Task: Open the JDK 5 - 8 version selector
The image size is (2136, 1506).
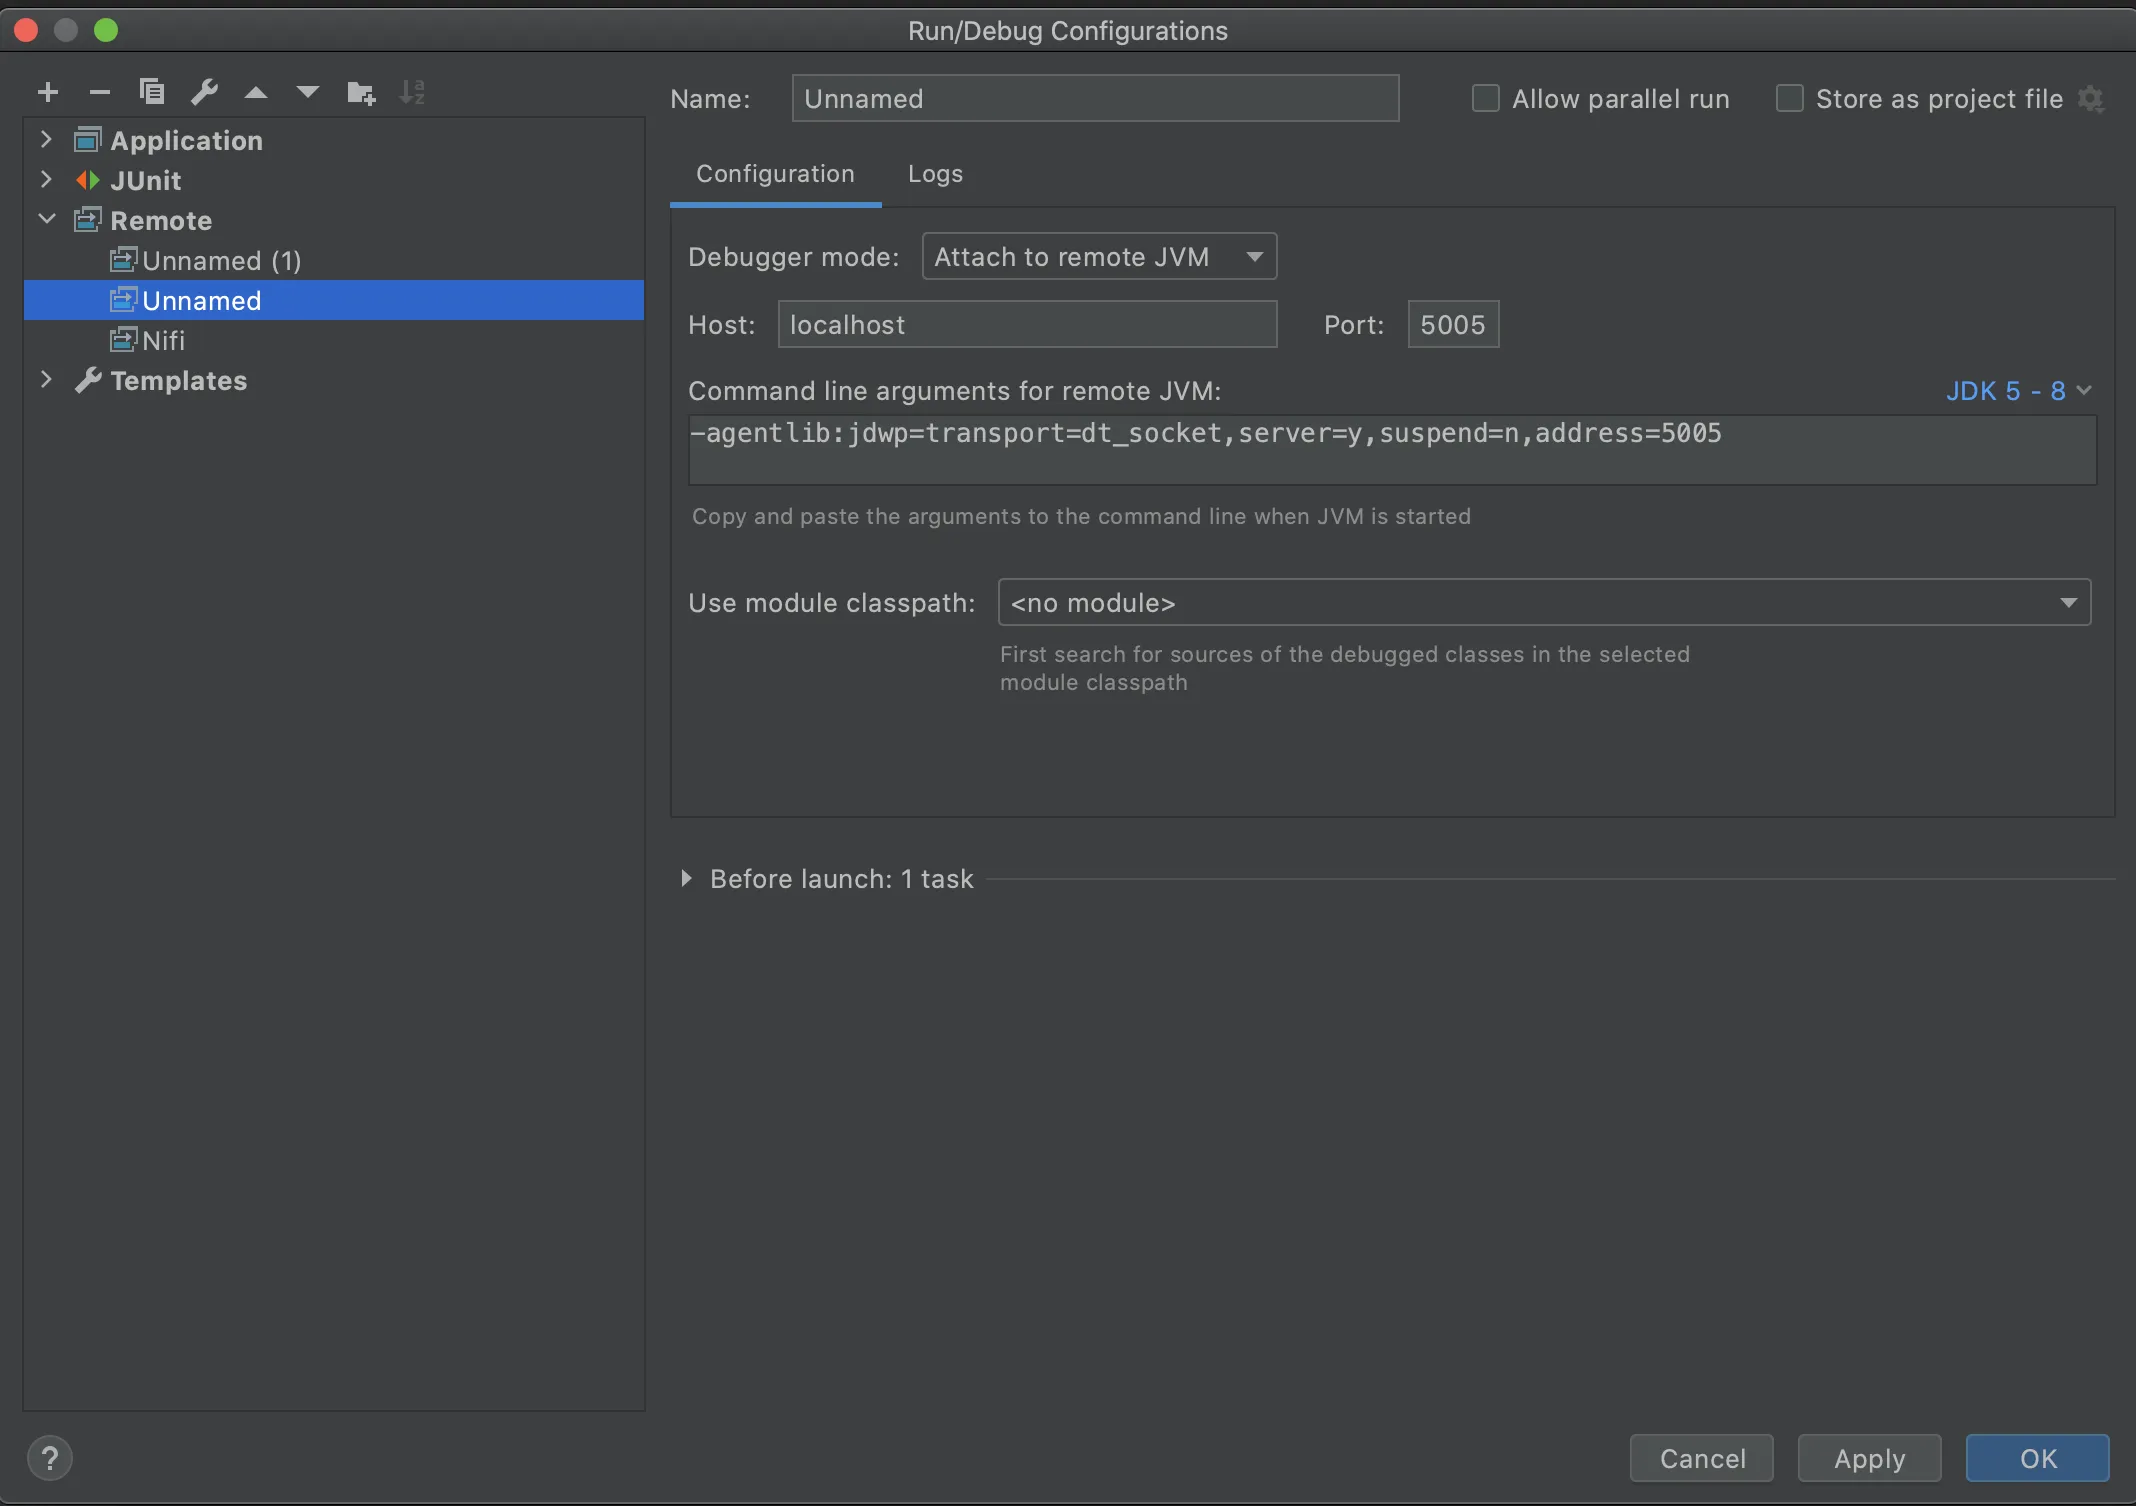Action: 2018,391
